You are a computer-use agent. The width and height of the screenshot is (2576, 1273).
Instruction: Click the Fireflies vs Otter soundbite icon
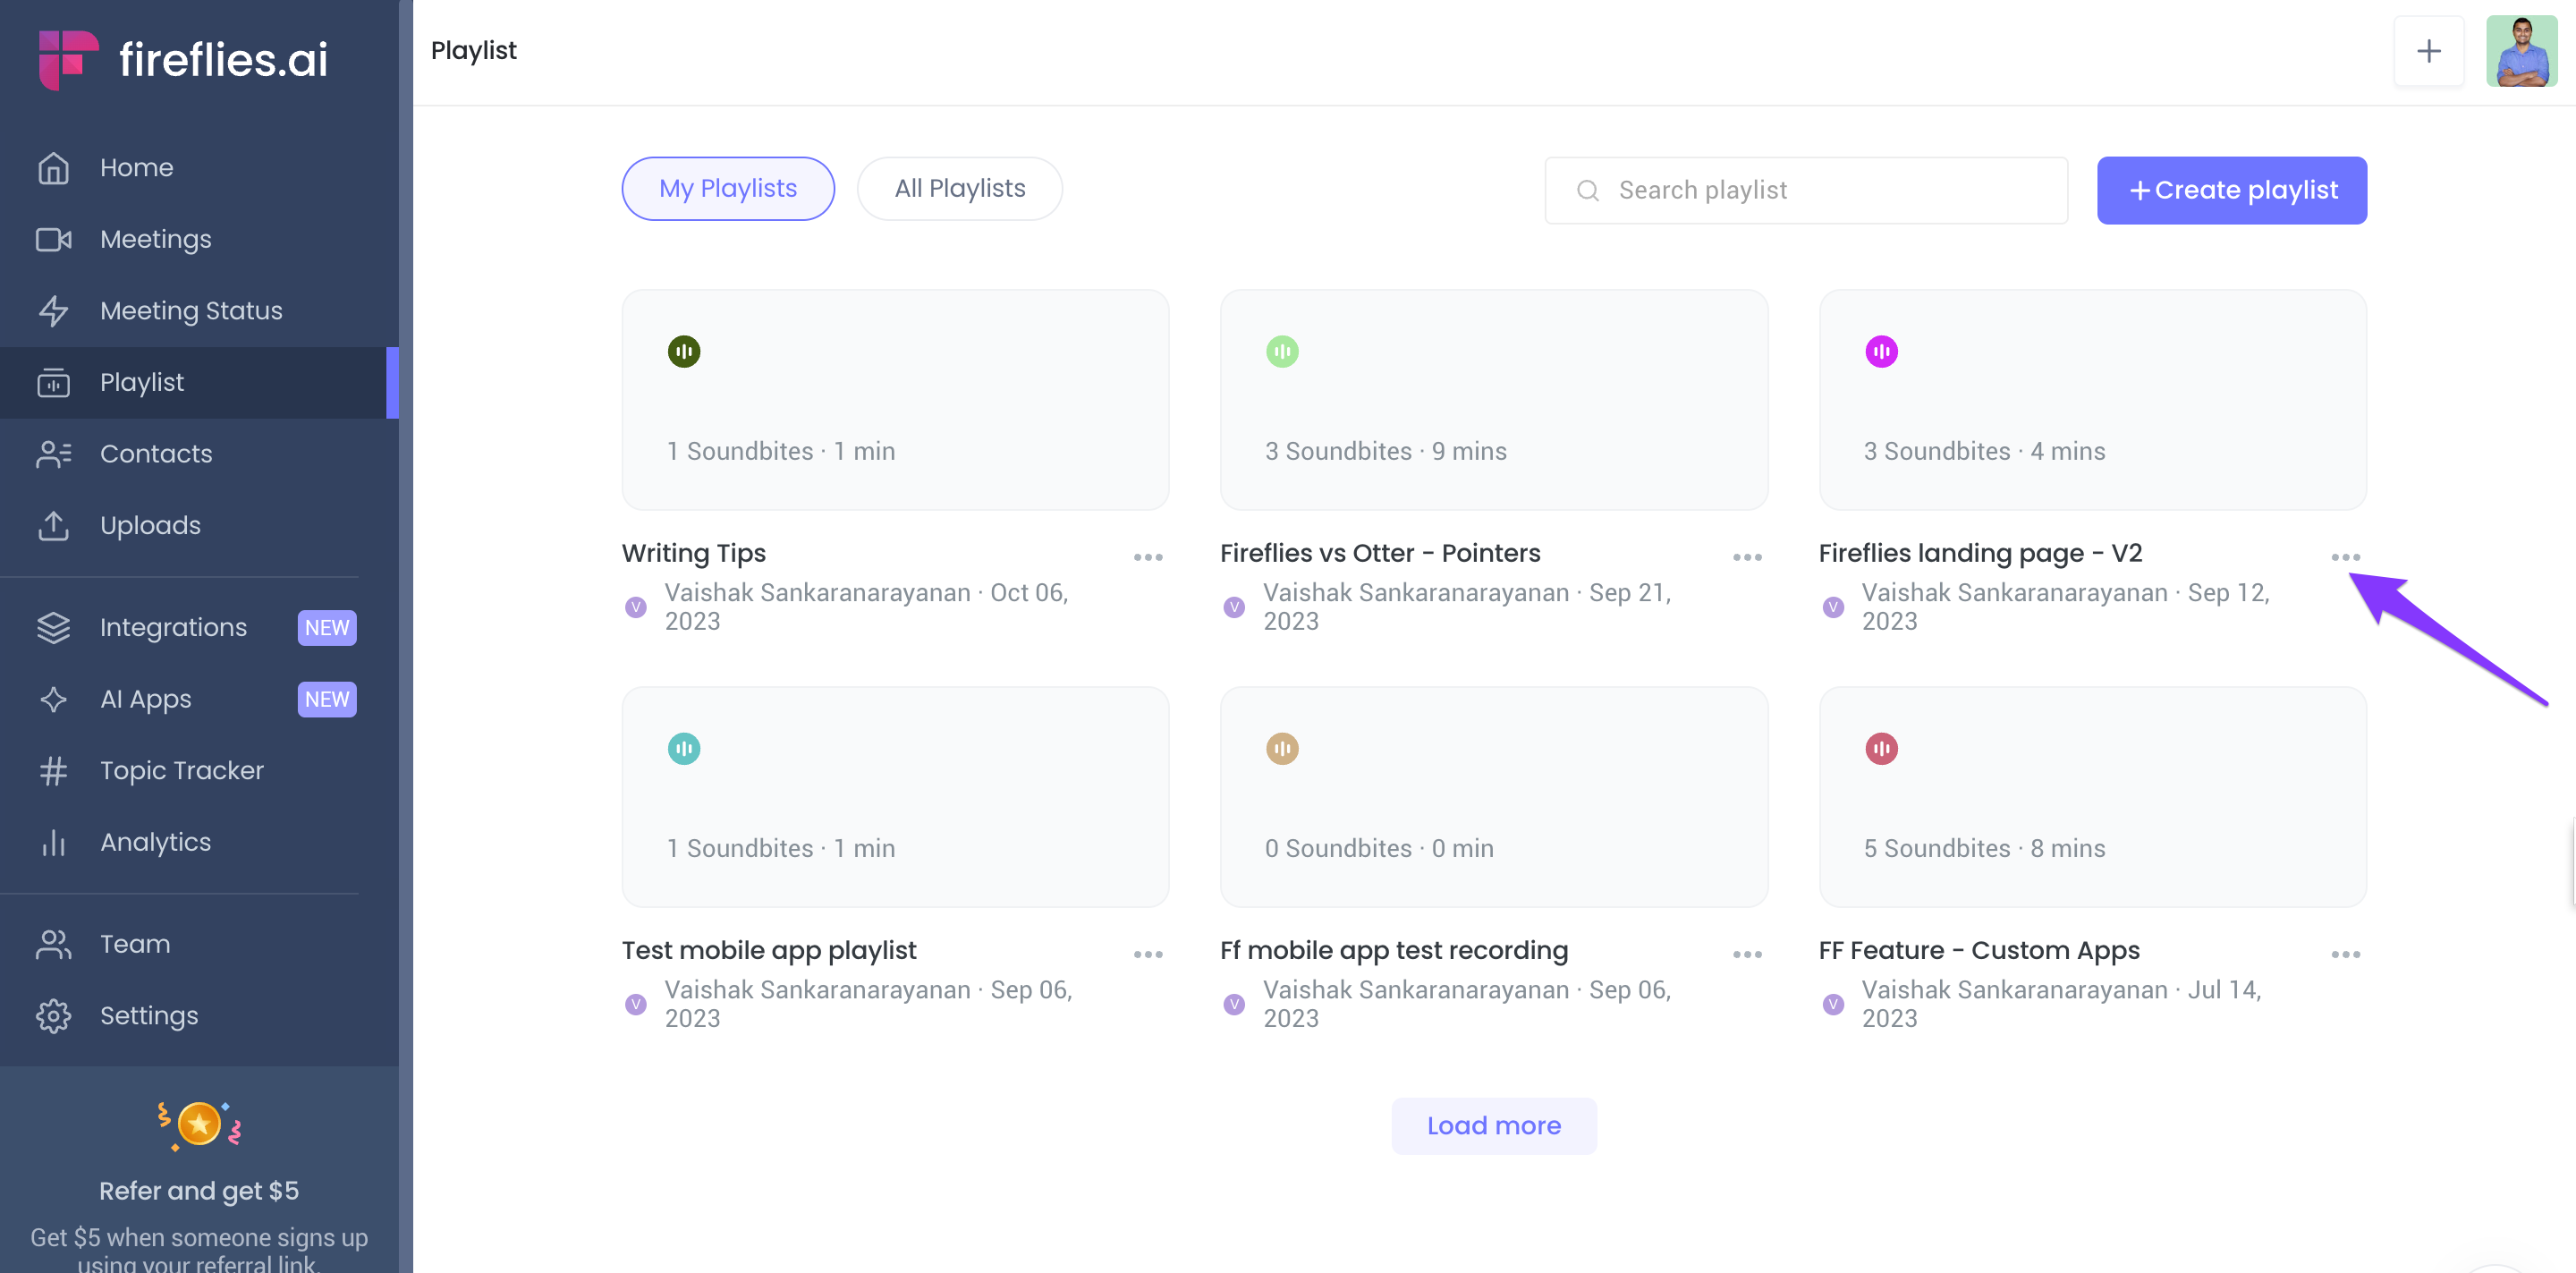pos(1282,352)
